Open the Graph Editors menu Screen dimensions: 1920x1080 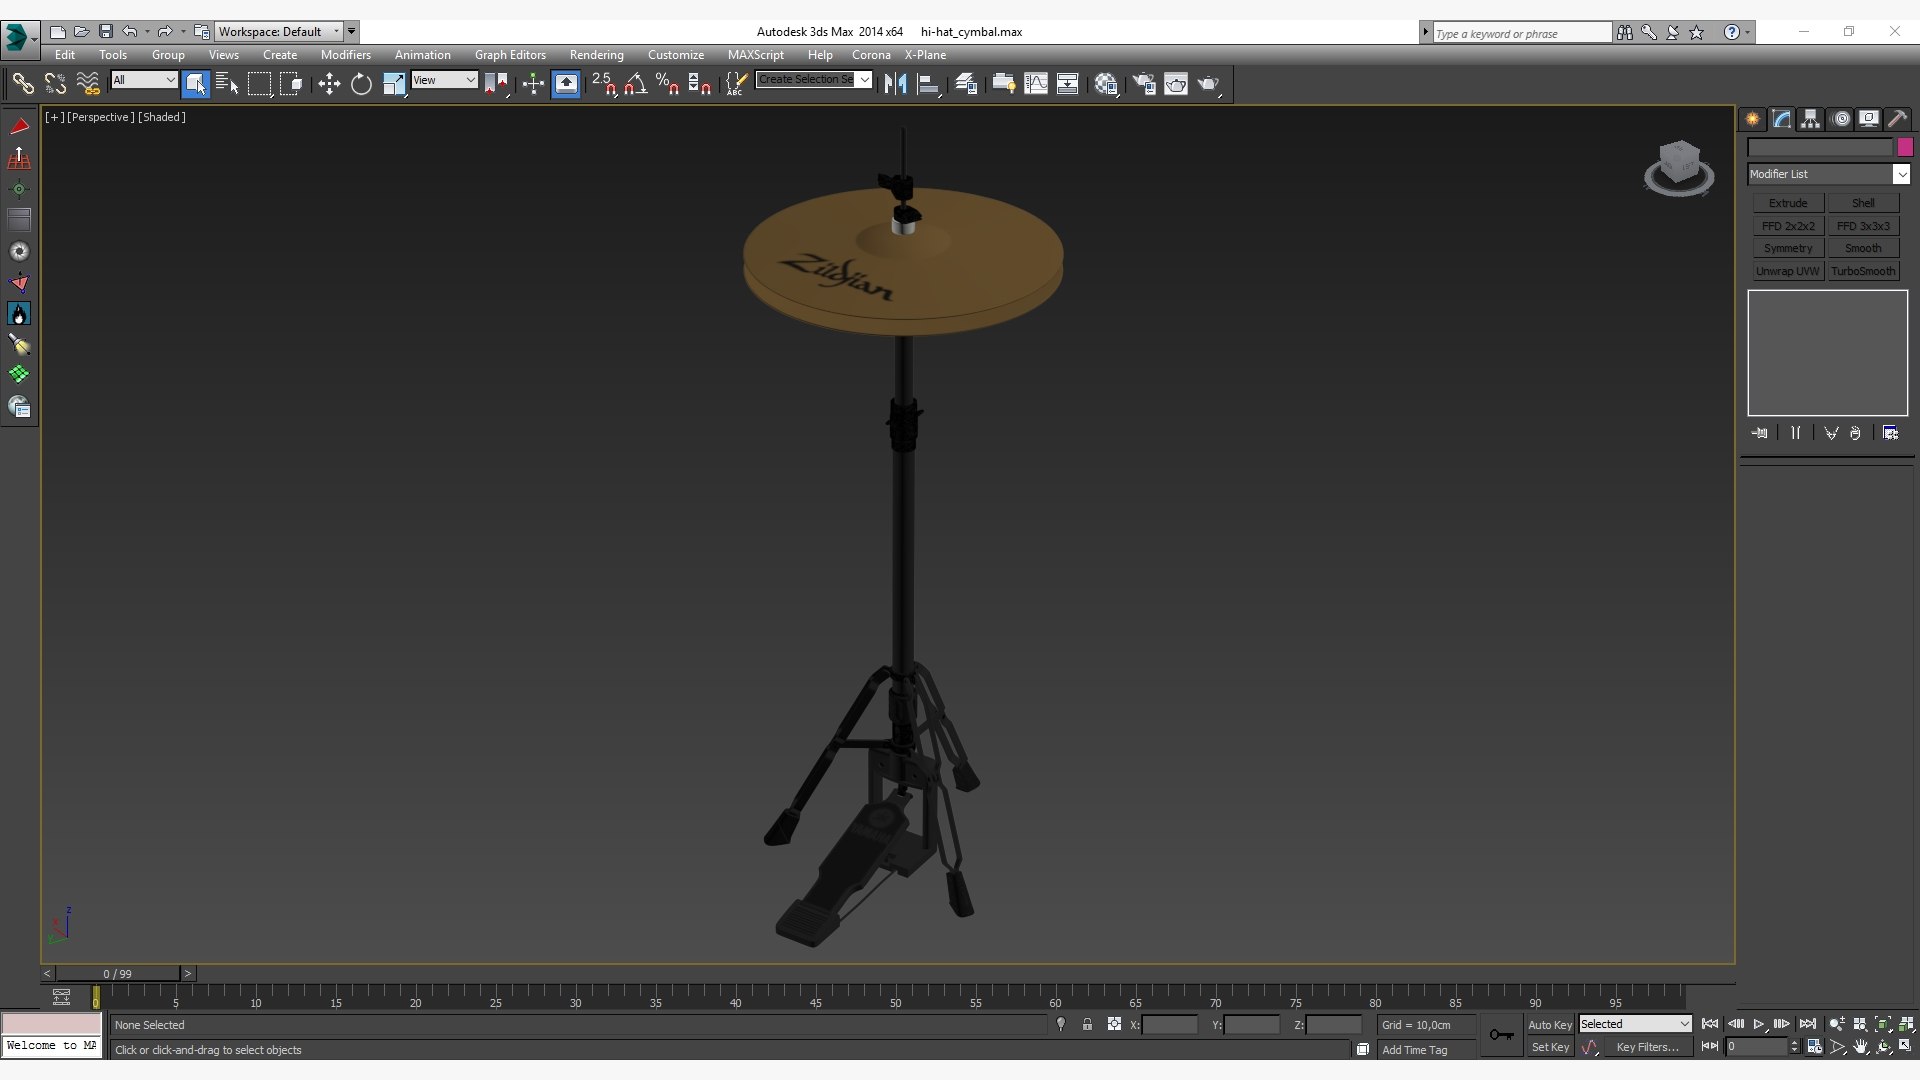tap(510, 55)
